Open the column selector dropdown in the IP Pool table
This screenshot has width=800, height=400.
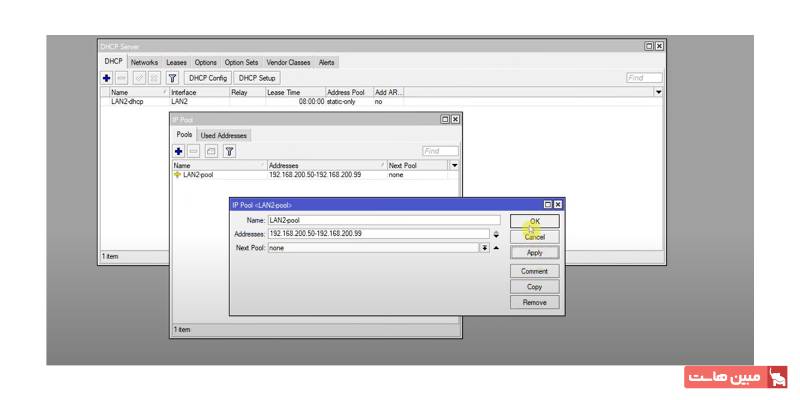click(454, 166)
